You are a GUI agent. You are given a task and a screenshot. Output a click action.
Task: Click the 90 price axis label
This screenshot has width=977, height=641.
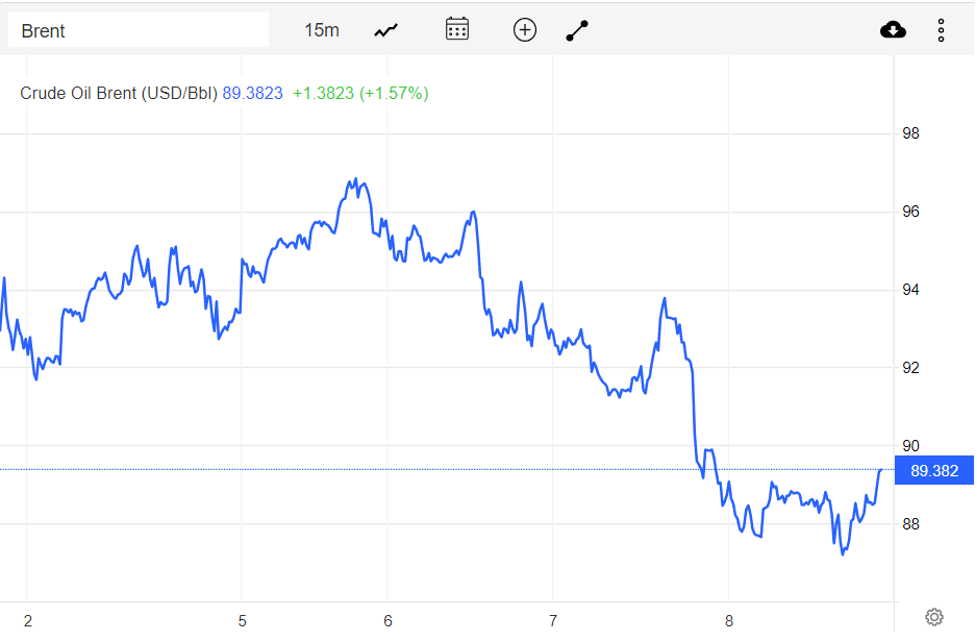(911, 446)
